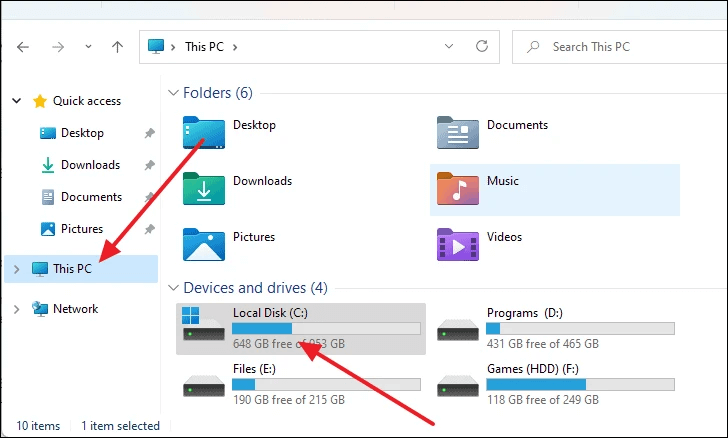Open Recent locations dropdown chevron

[x=88, y=47]
